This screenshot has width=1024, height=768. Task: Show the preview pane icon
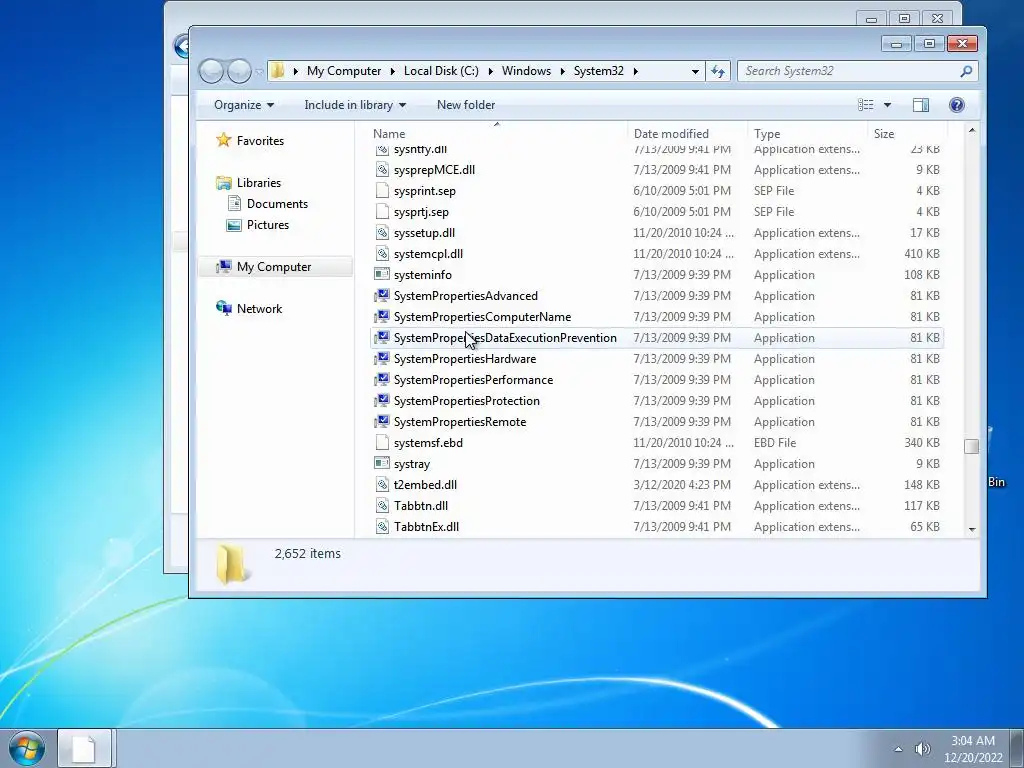921,104
